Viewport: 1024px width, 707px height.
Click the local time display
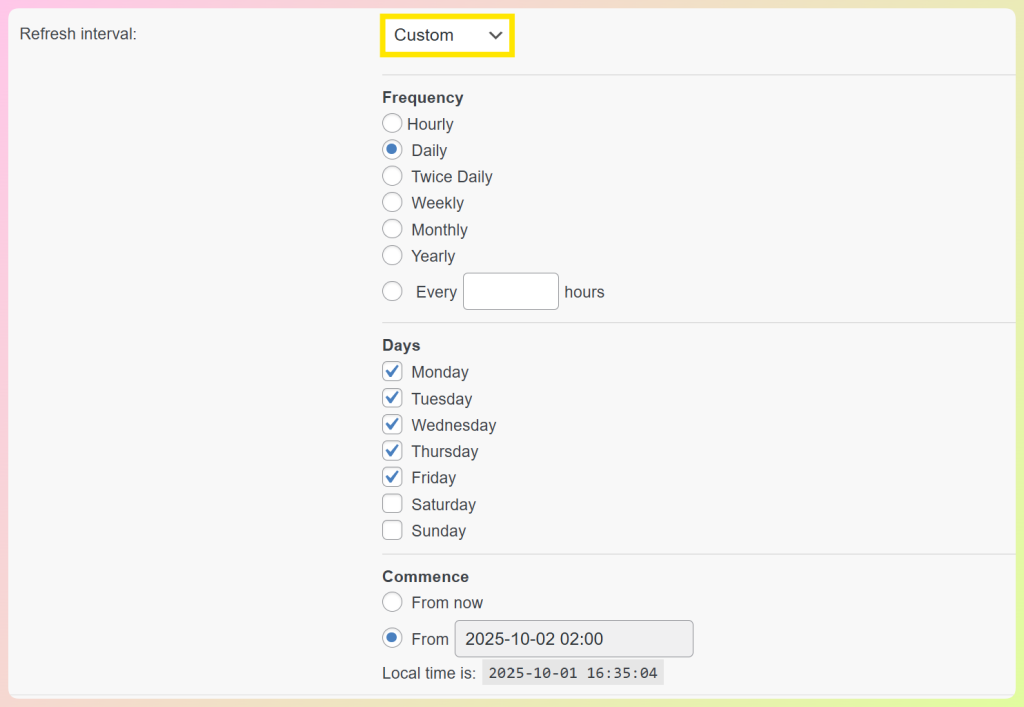click(571, 672)
